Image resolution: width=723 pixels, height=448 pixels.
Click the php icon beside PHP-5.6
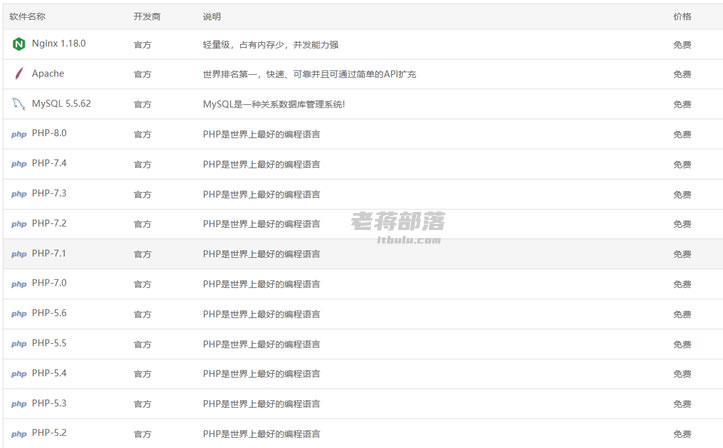coord(19,314)
